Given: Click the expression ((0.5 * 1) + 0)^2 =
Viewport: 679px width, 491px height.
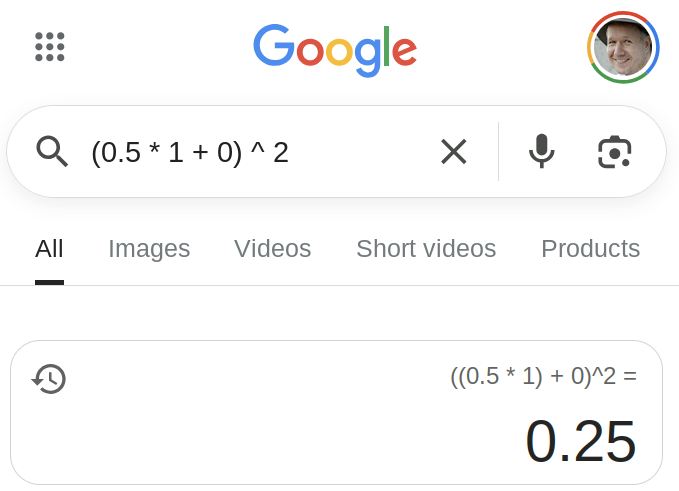Looking at the screenshot, I should point(543,377).
